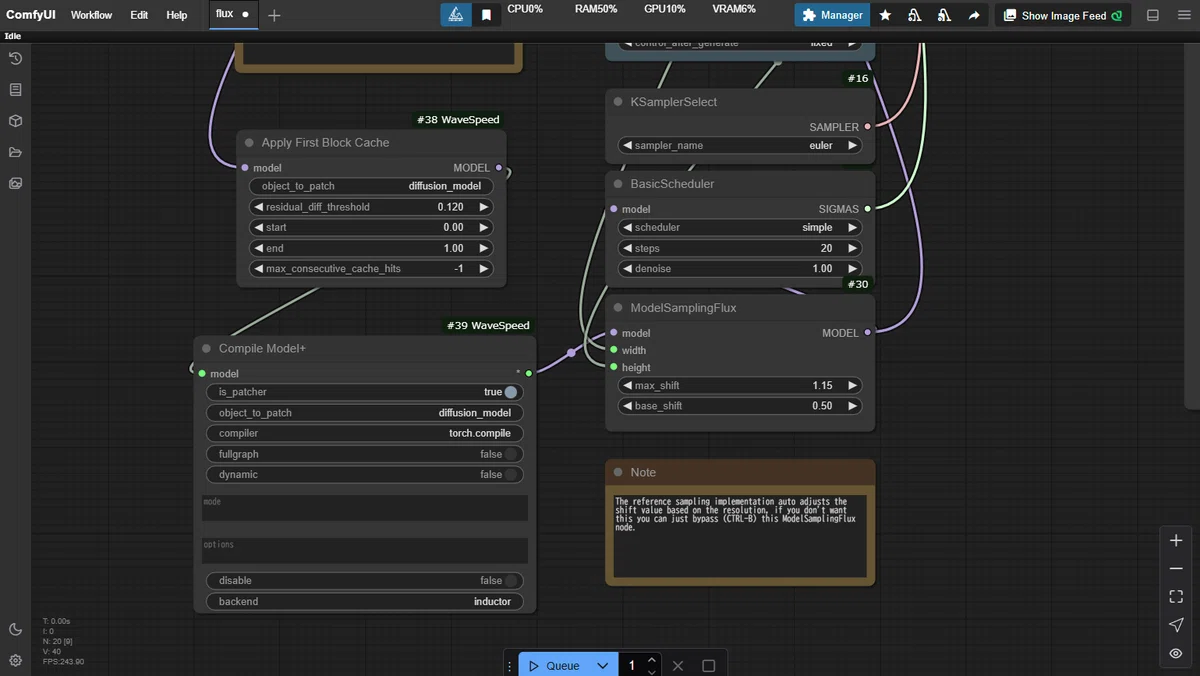Select next sampler_name with right arrow
Image resolution: width=1200 pixels, height=676 pixels.
tap(852, 145)
